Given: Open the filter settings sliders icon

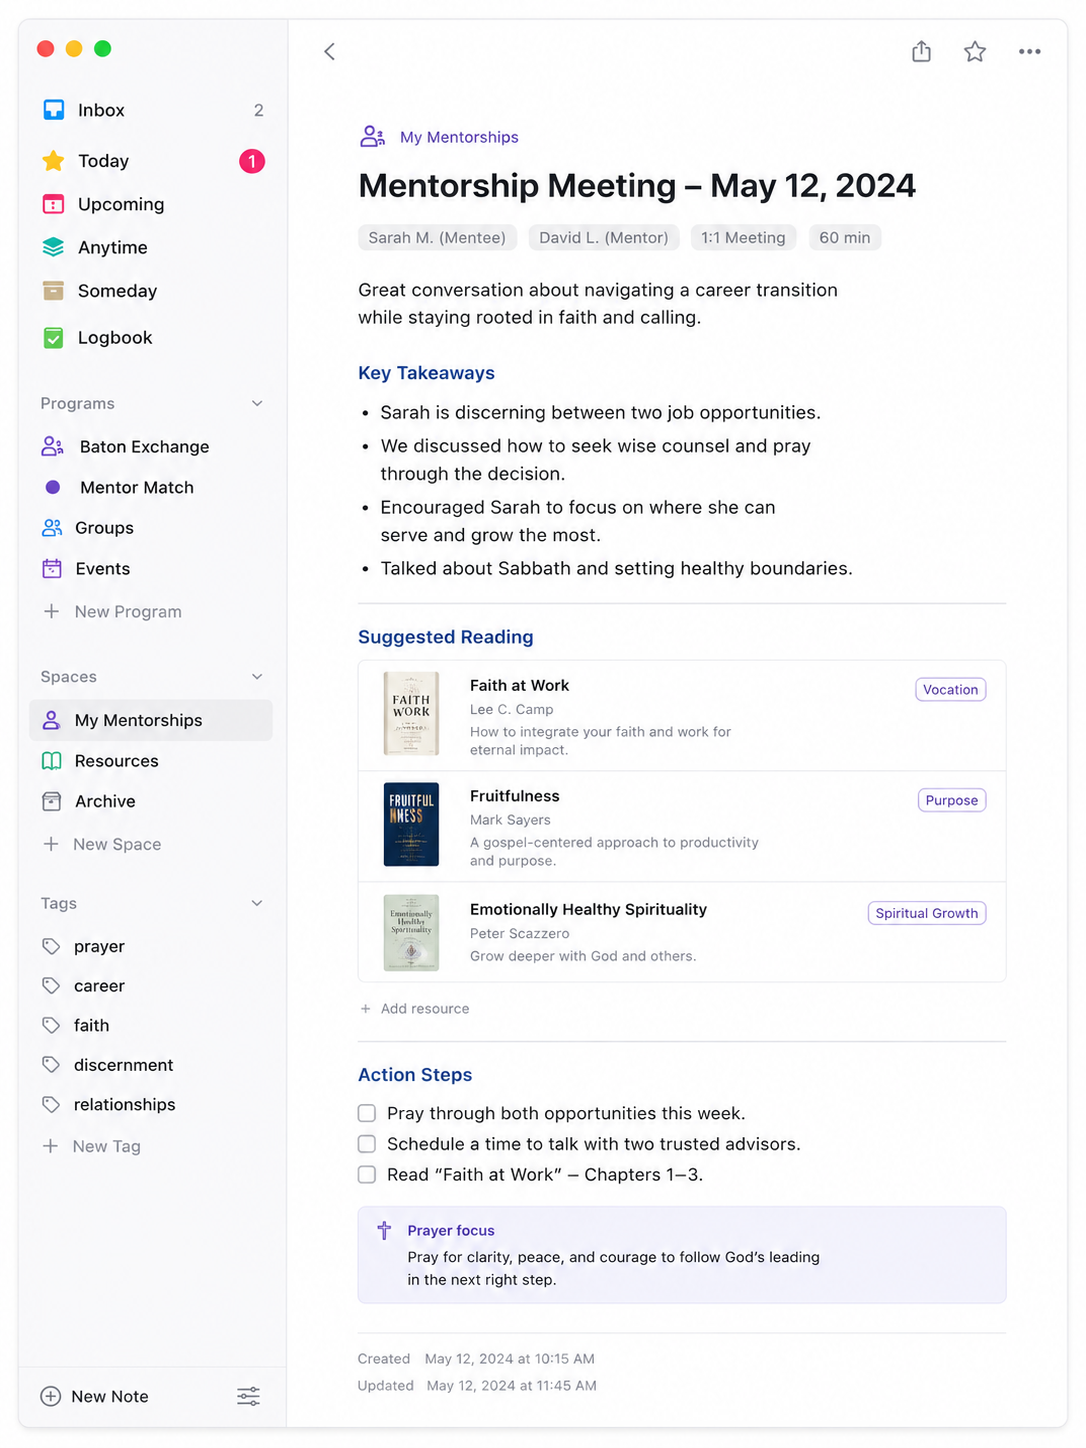Looking at the screenshot, I should click(x=249, y=1396).
